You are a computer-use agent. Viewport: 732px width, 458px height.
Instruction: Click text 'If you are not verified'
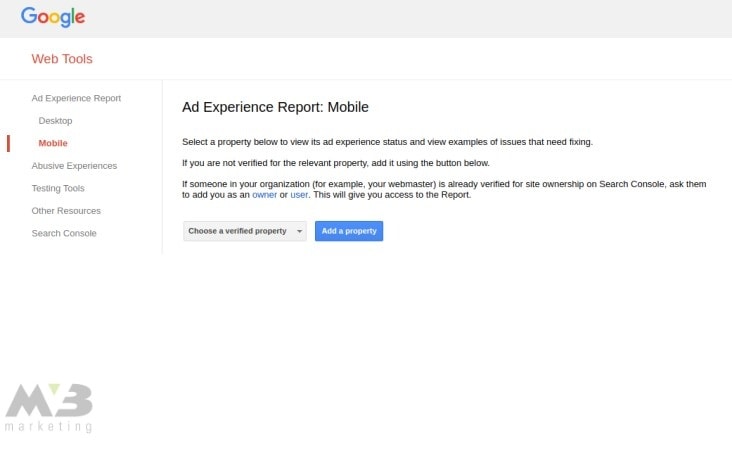tap(225, 163)
